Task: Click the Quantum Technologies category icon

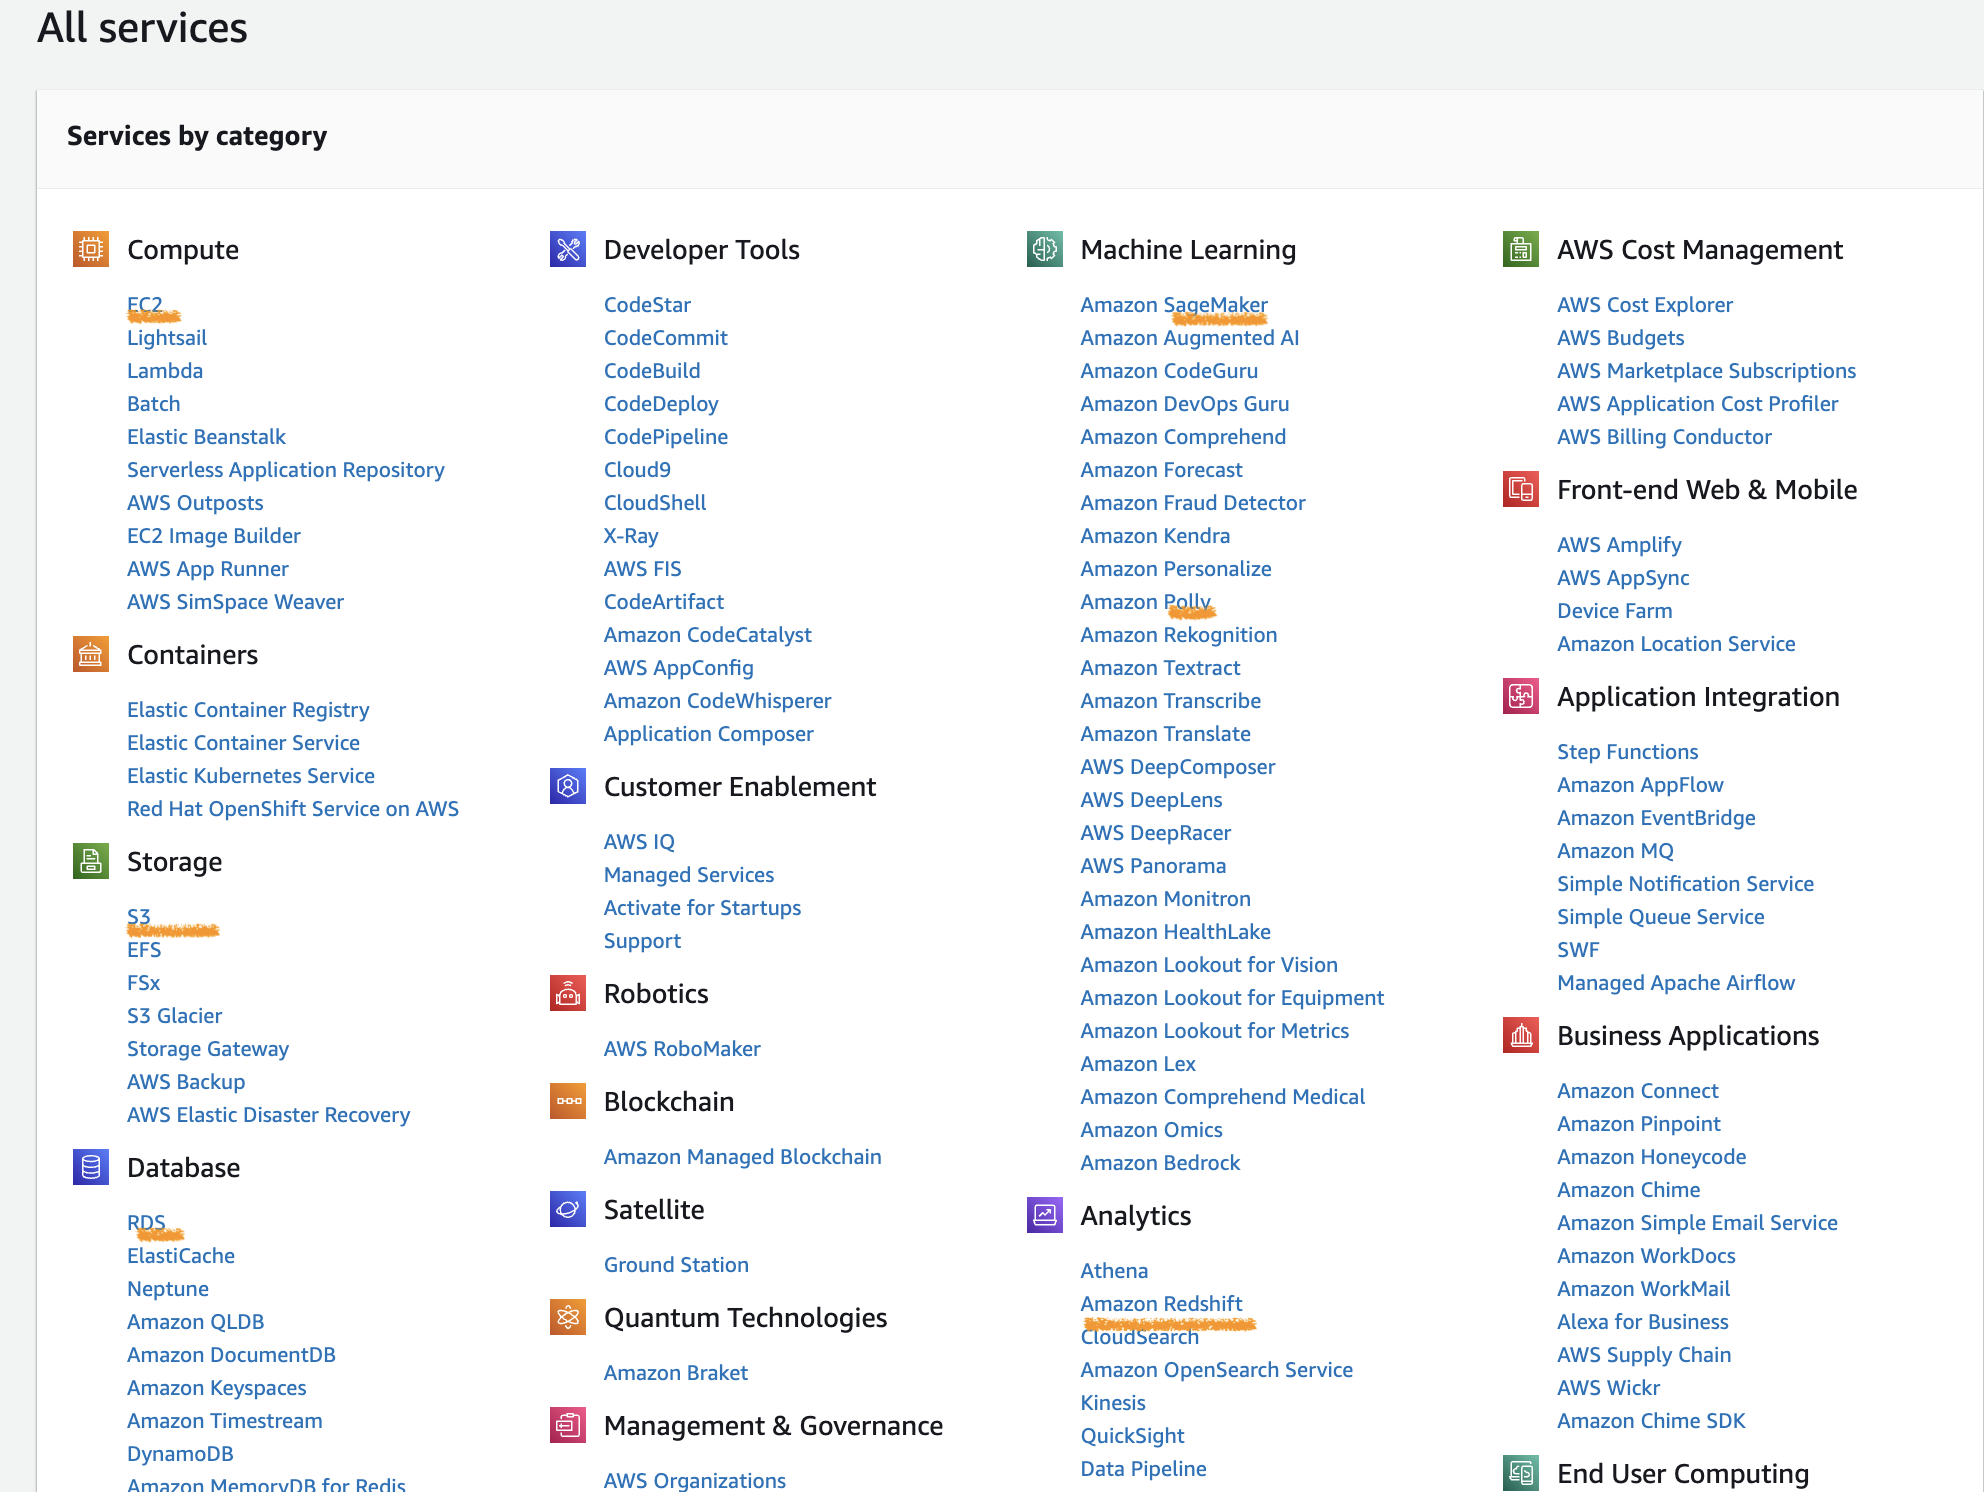Action: pyautogui.click(x=567, y=1317)
